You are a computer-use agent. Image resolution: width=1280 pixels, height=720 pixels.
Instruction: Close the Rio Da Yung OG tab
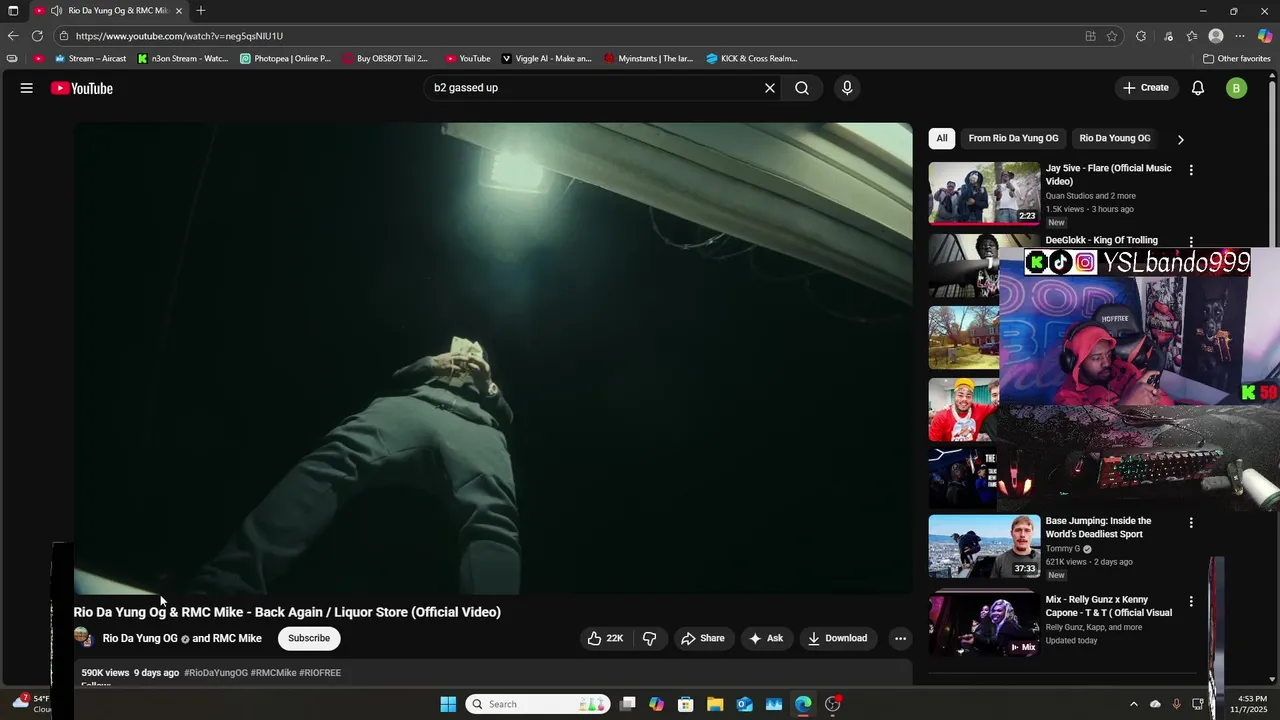coord(179,11)
